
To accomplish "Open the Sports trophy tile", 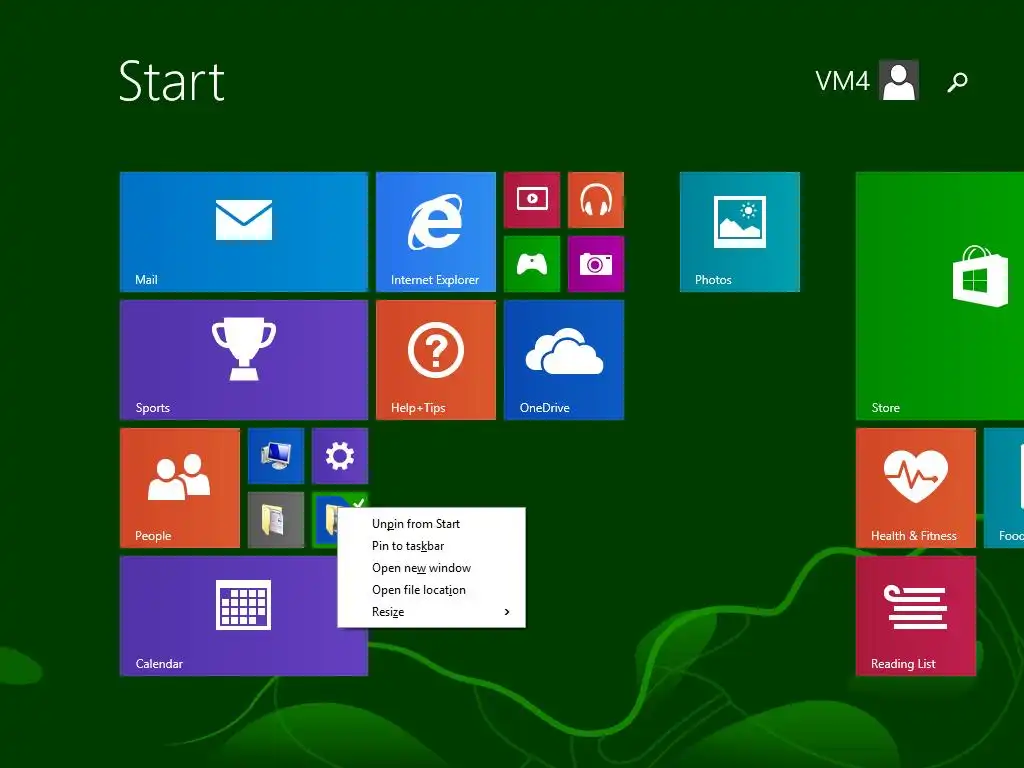I will [244, 360].
